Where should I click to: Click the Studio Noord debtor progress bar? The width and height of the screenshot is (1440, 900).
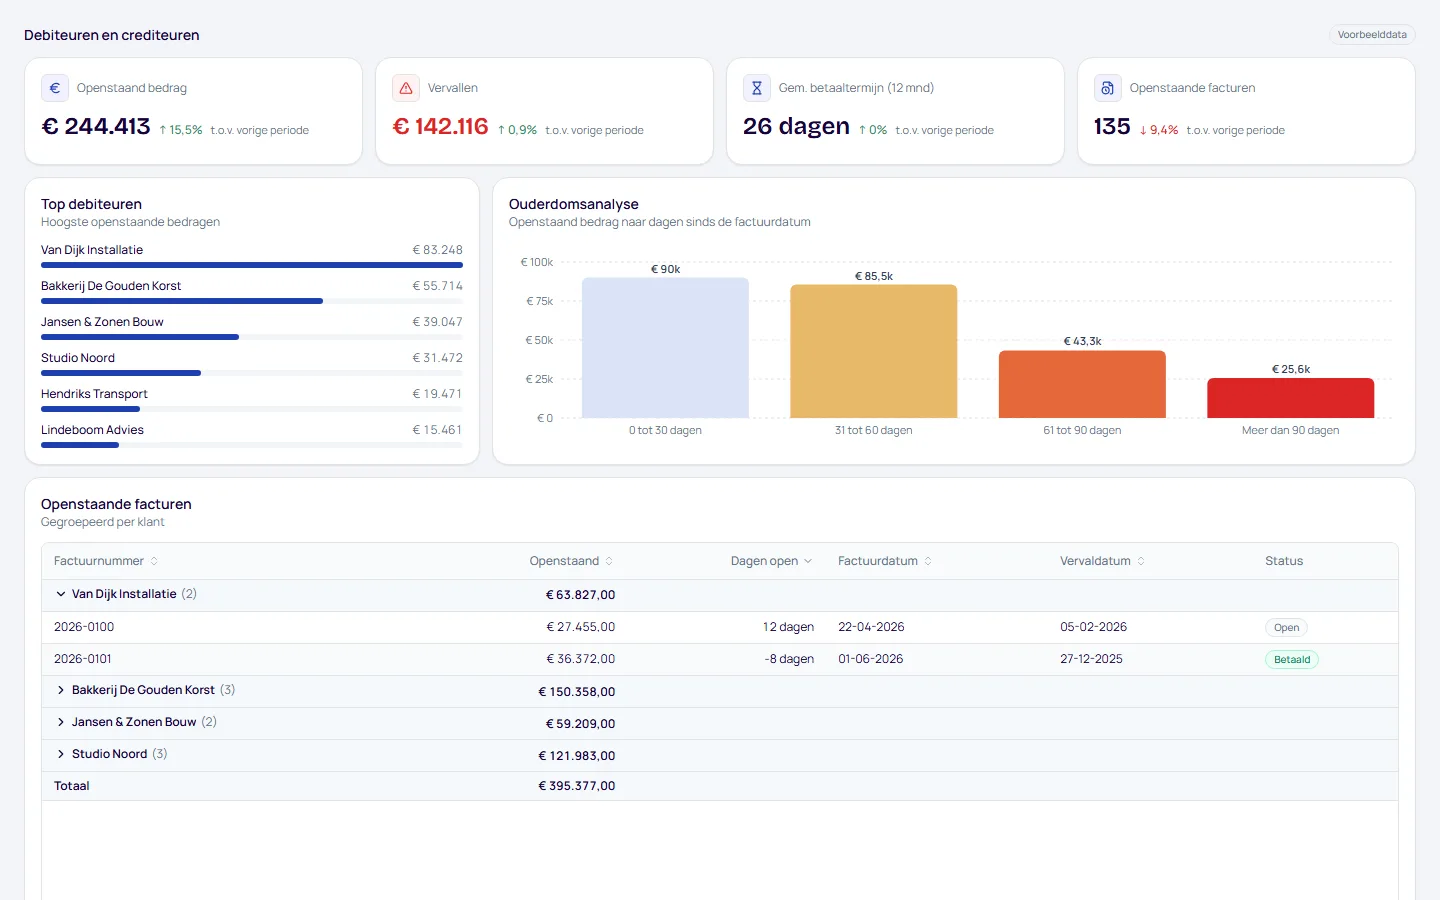coord(252,373)
